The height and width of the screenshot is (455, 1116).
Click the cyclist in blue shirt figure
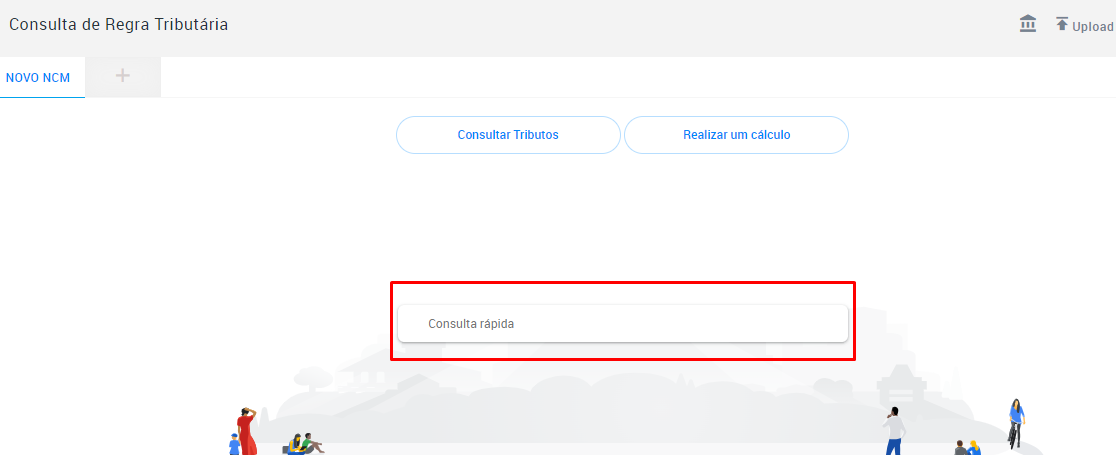pos(1016,423)
